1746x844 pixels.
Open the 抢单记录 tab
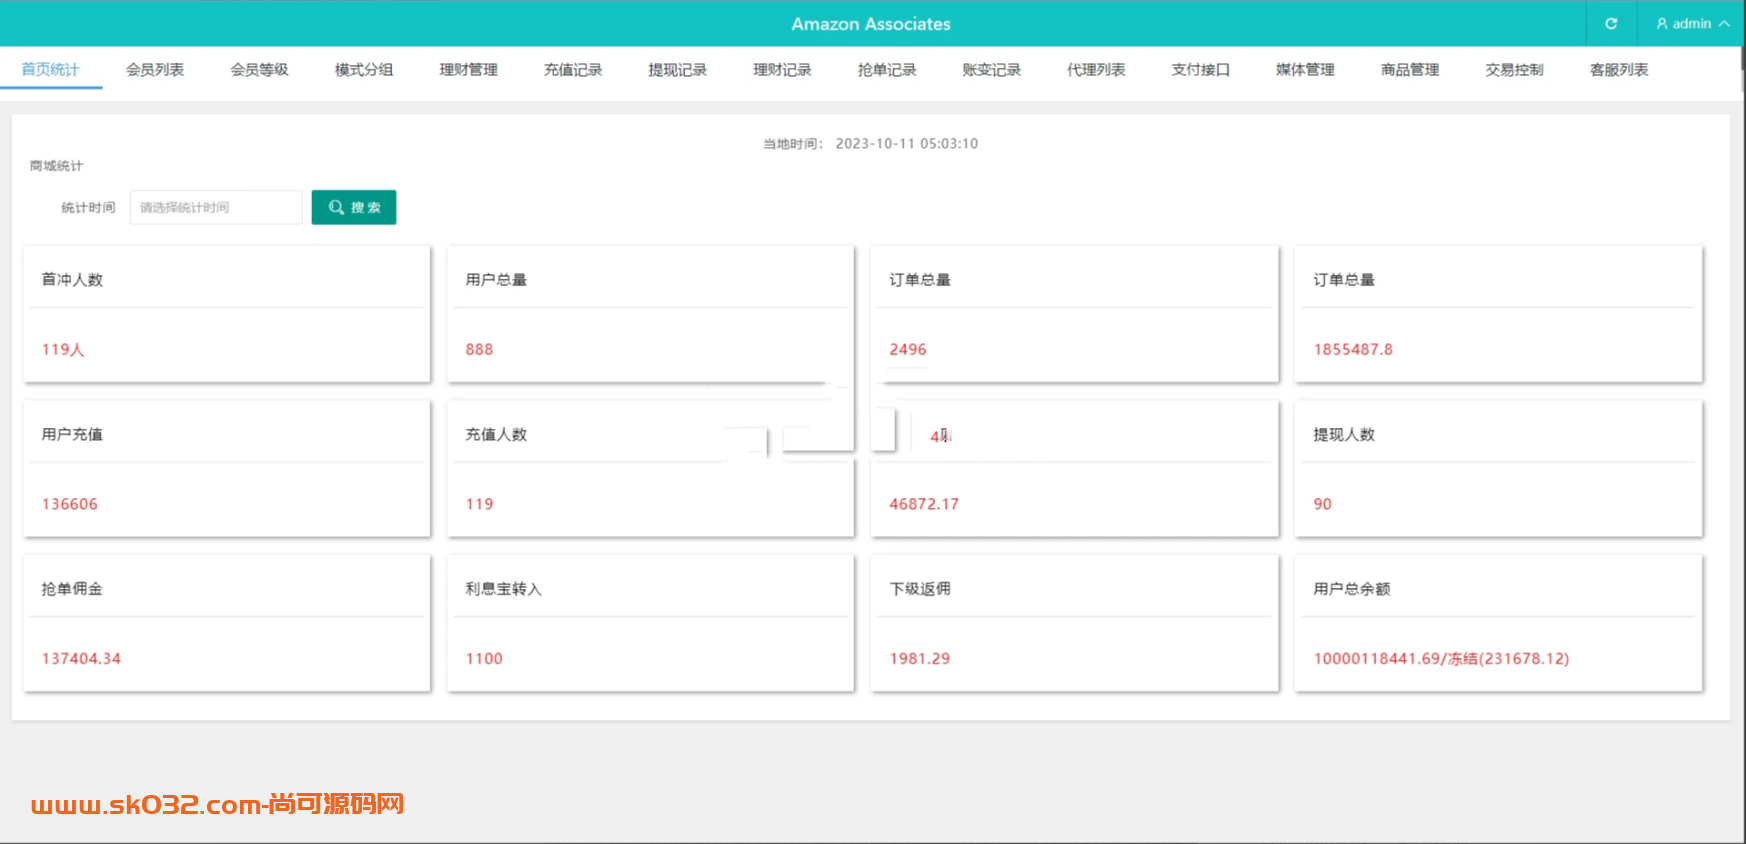(887, 70)
